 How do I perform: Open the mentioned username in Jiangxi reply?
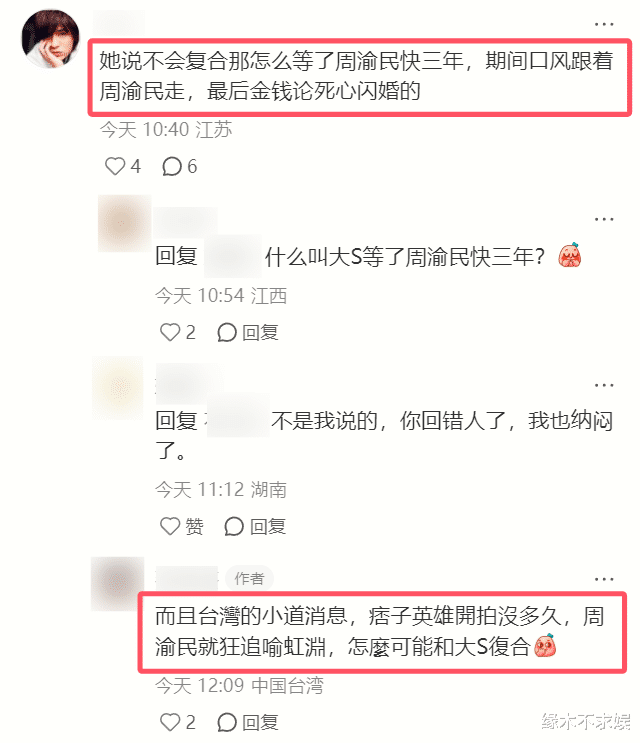(232, 256)
